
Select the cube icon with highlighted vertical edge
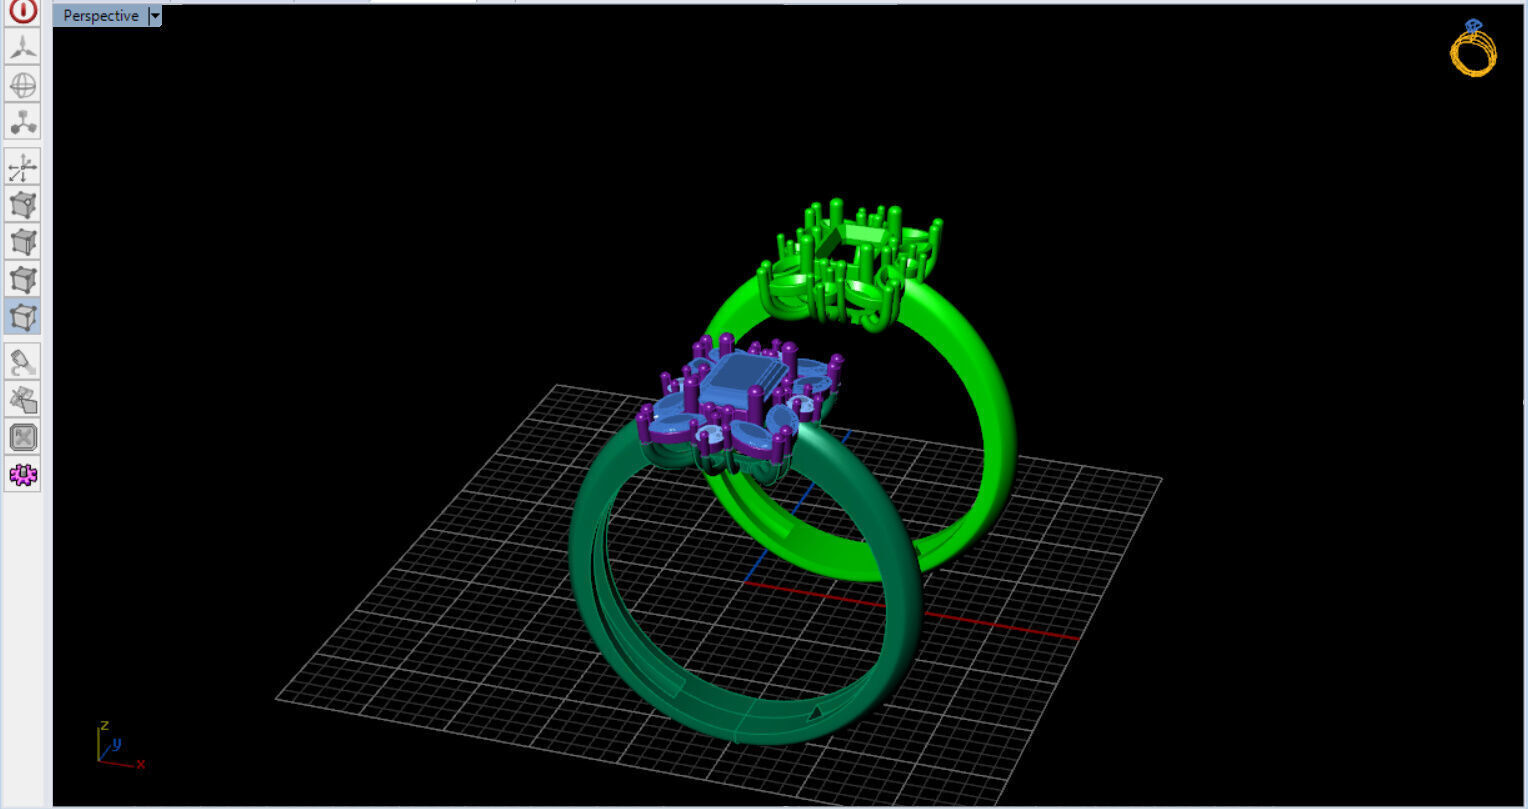coord(23,242)
